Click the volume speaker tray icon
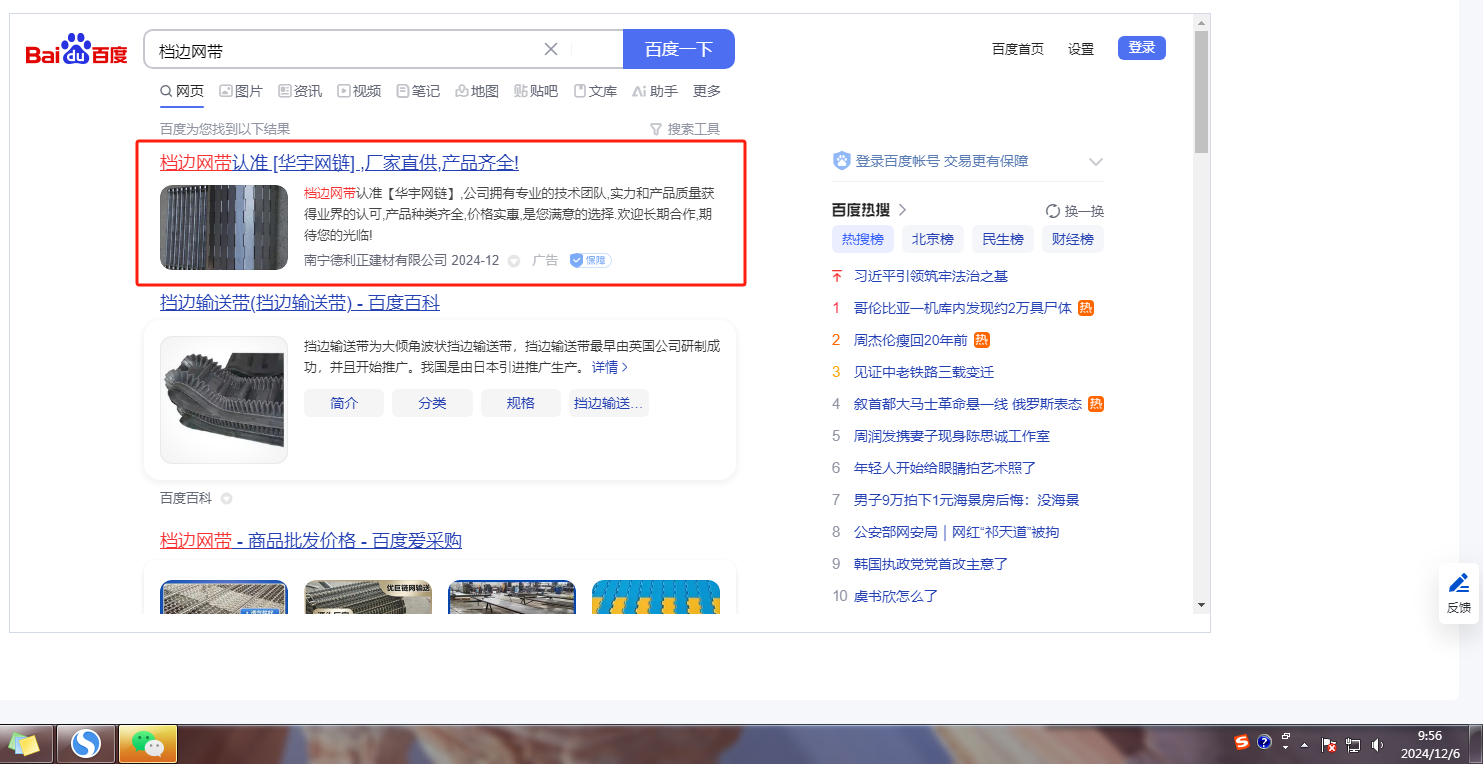Viewport: 1483px width, 764px height. coord(1377,744)
